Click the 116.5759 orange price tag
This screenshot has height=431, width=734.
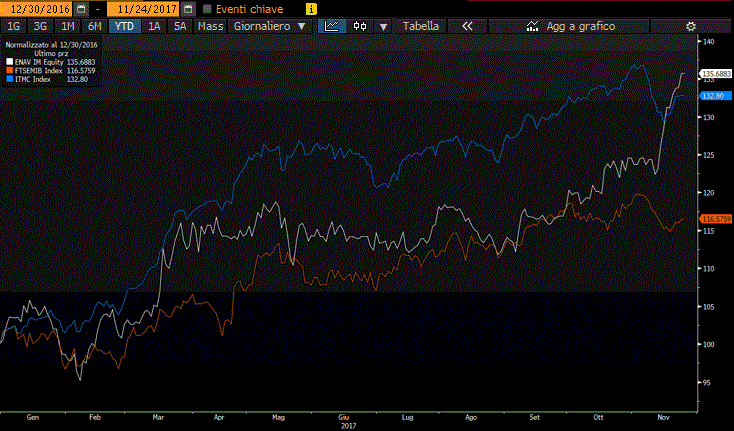pos(716,219)
